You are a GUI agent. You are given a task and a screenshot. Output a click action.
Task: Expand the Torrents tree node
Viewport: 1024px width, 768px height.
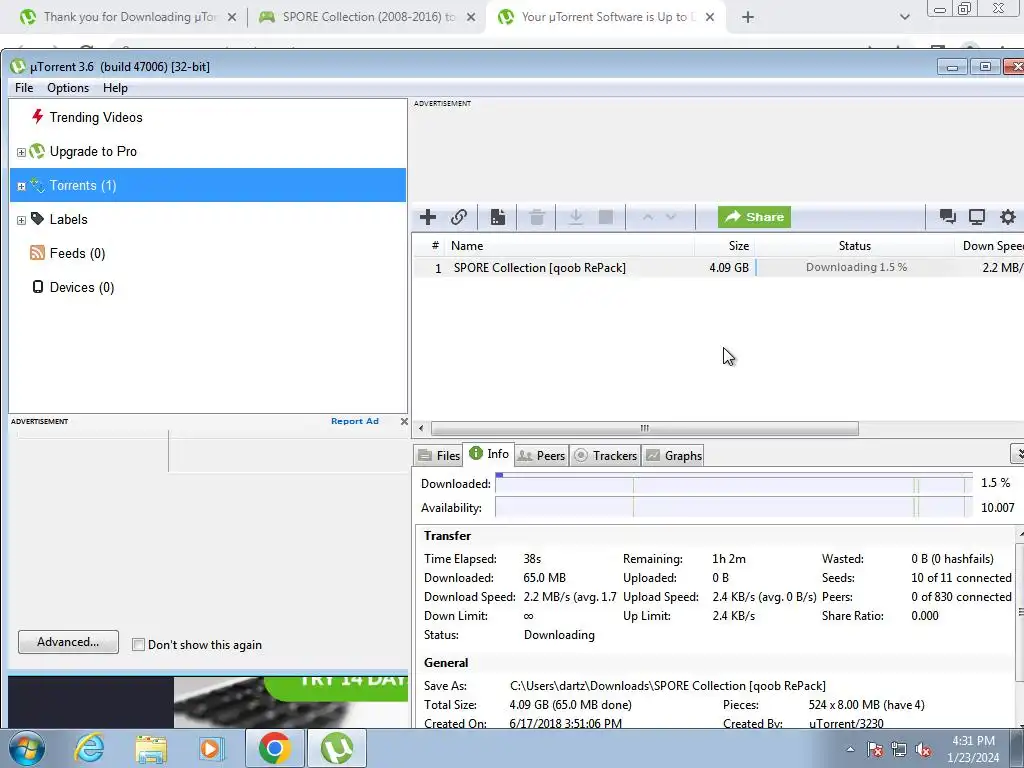[x=21, y=186]
